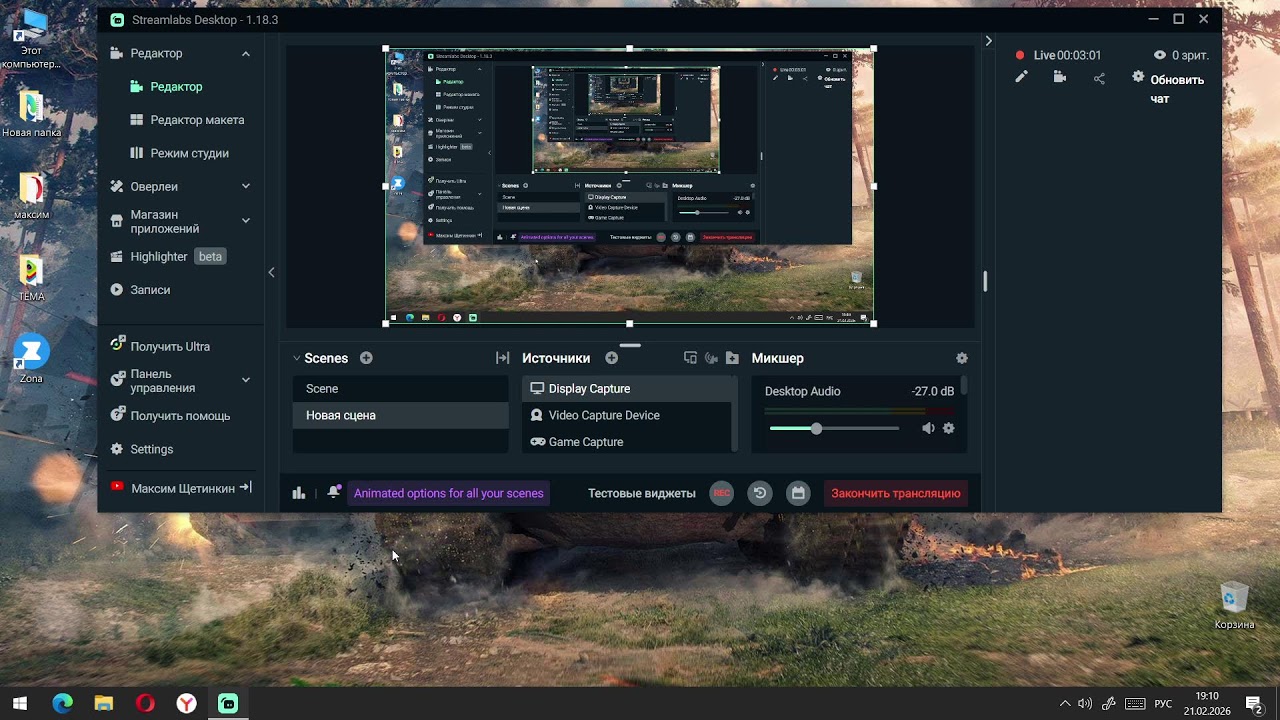The image size is (1280, 720).
Task: Open the Микшер settings gear
Action: (x=962, y=358)
